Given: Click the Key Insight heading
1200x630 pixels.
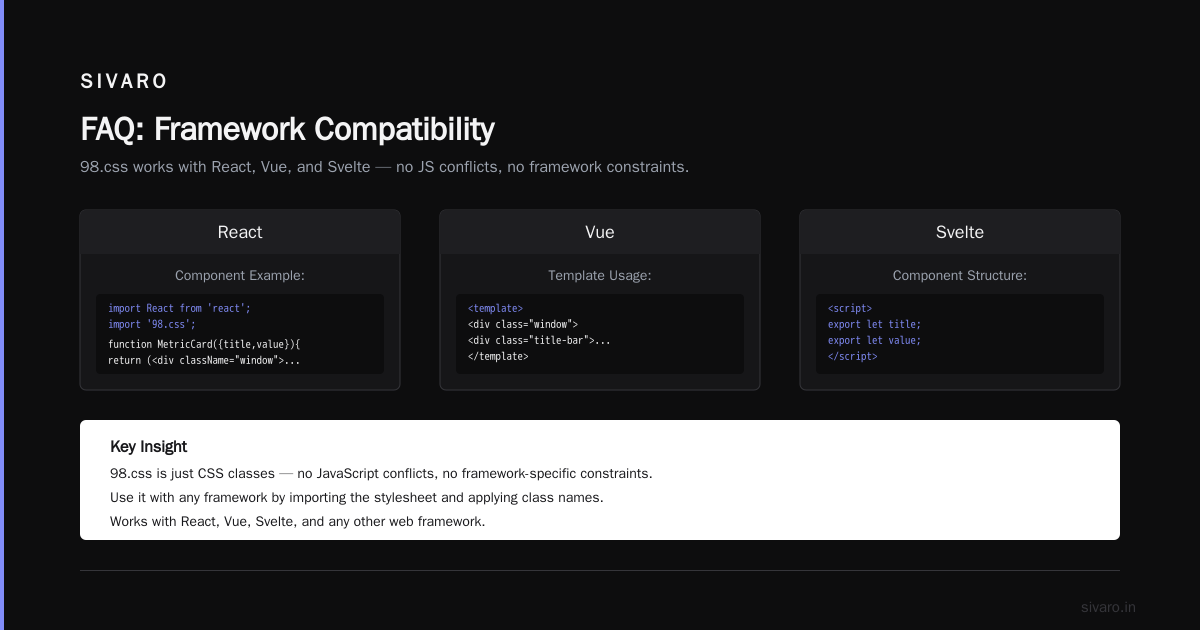Looking at the screenshot, I should click(x=149, y=447).
